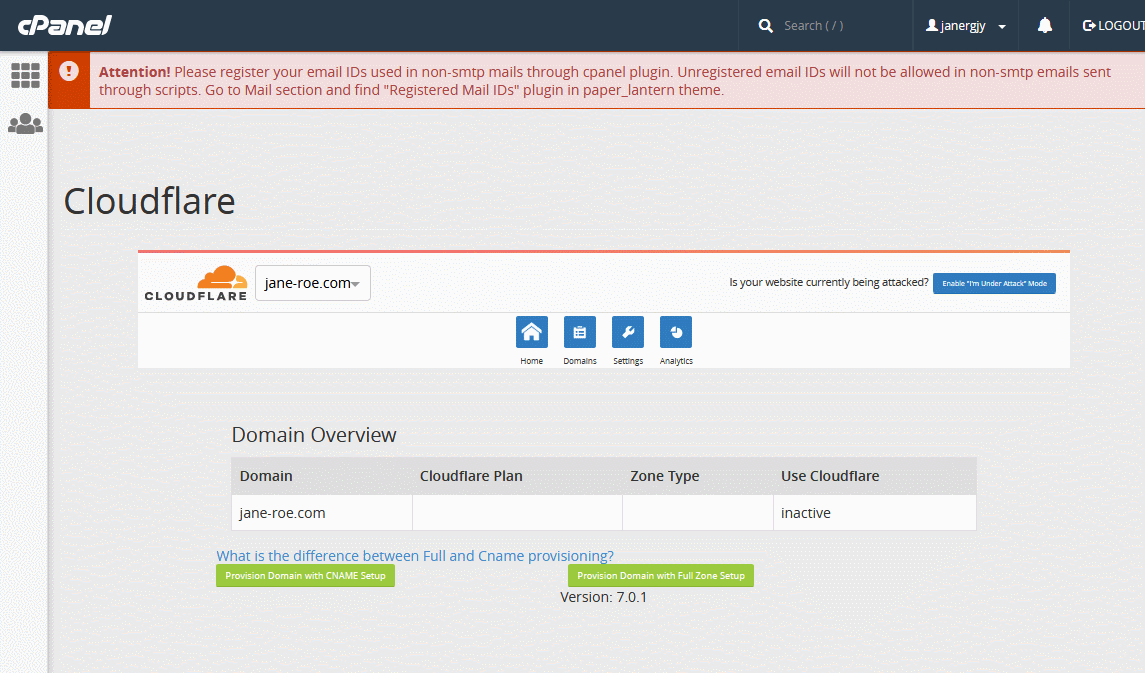1145x673 pixels.
Task: Enable "I'm Under Attack" Mode
Action: (x=994, y=283)
